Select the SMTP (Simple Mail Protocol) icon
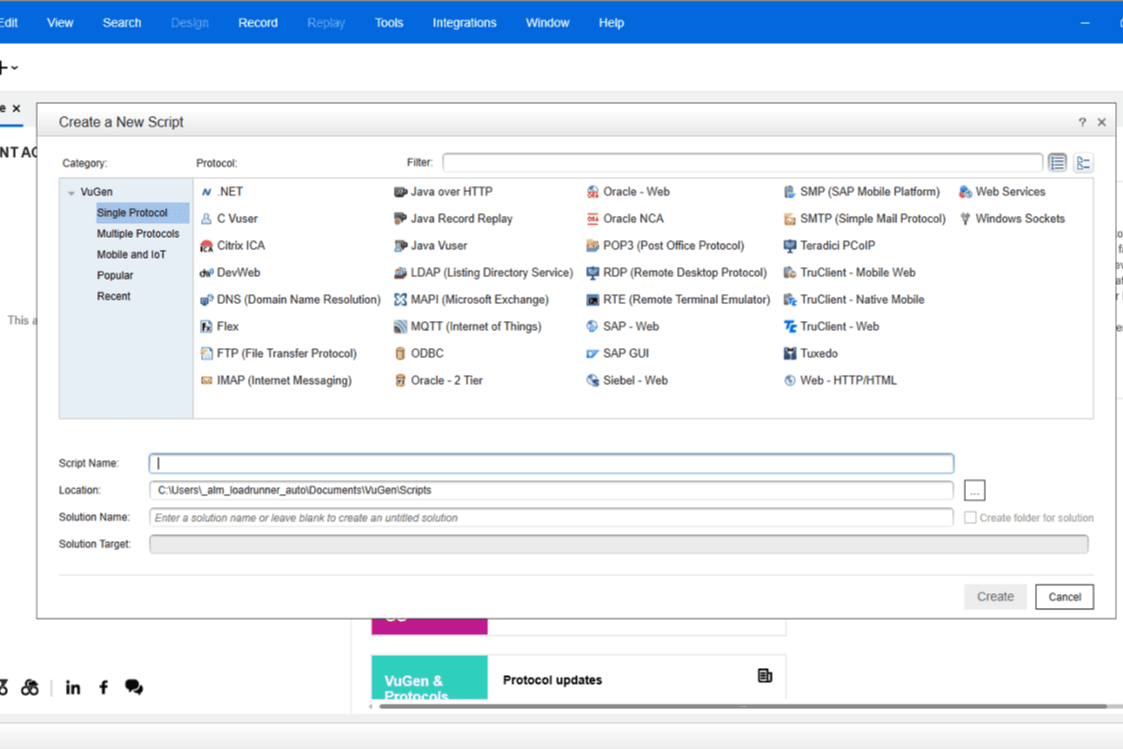1123x749 pixels. pos(789,219)
